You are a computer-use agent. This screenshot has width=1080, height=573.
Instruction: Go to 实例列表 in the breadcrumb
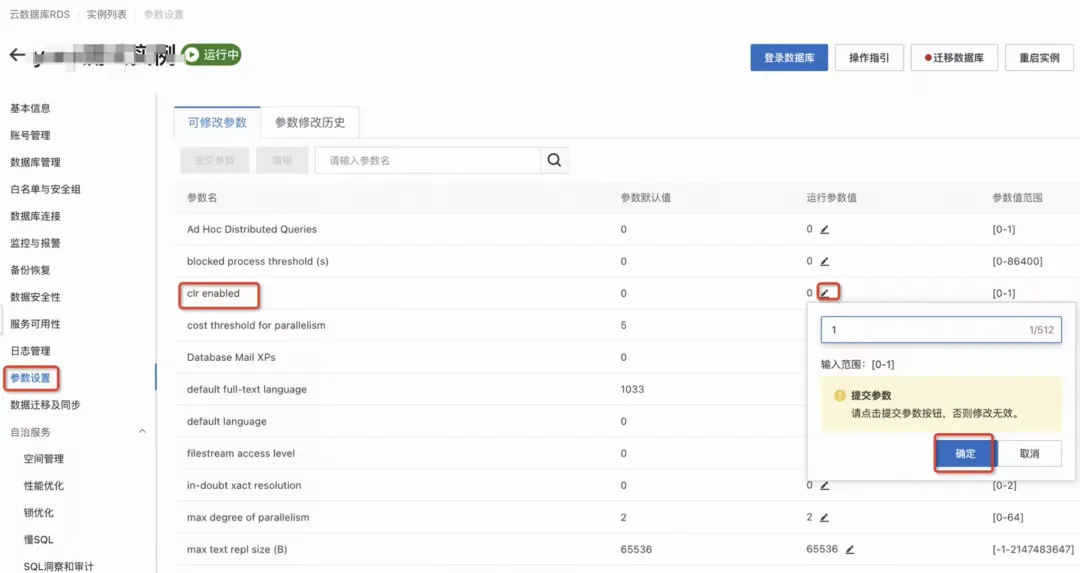(106, 15)
